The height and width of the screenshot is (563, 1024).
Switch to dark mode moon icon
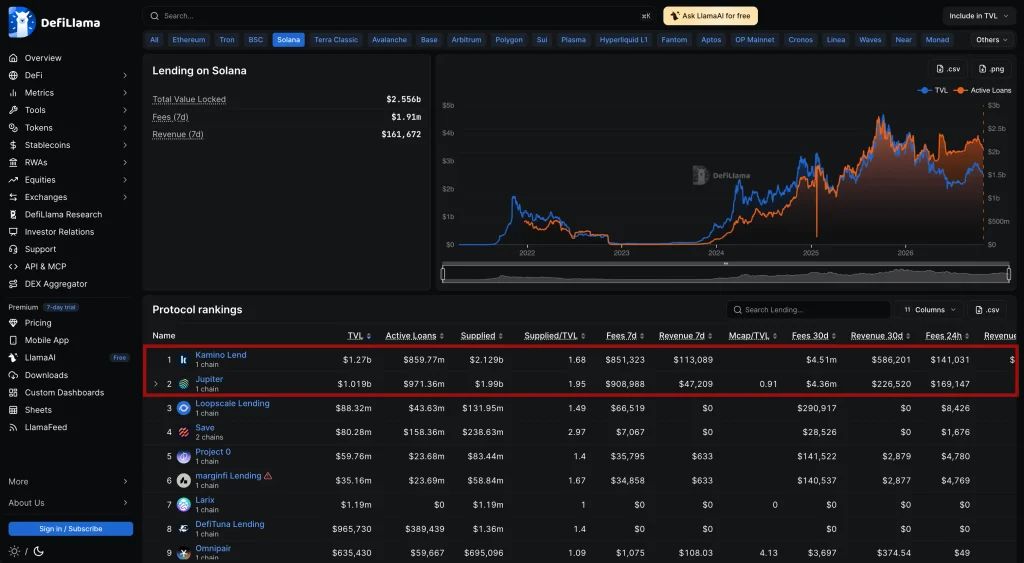(x=39, y=551)
